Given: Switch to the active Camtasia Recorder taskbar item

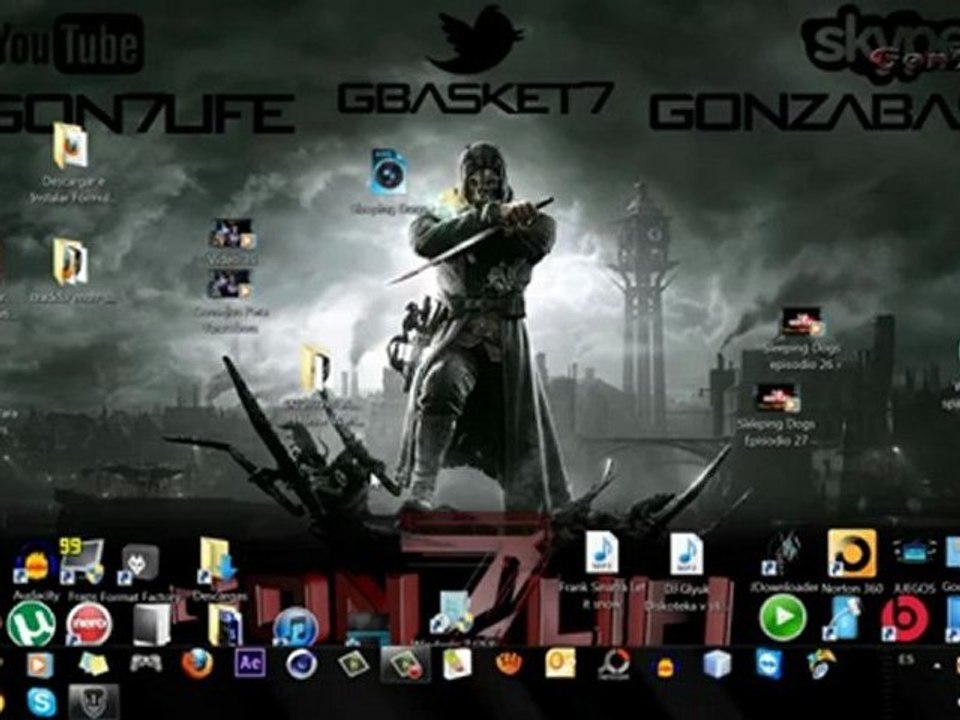Looking at the screenshot, I should [x=405, y=664].
